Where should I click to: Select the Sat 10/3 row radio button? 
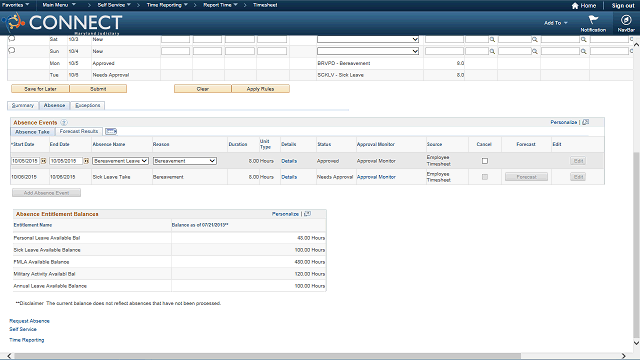(x=12, y=39)
